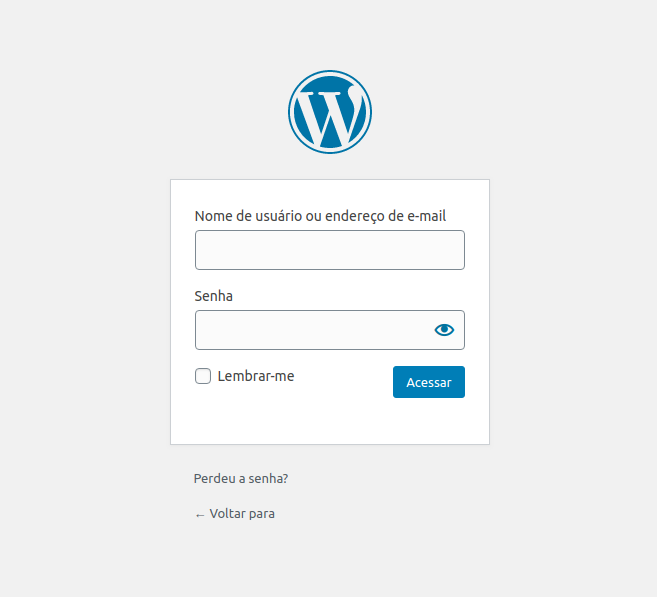
Task: Go to wordpress.org via the blue W logo
Action: pos(330,112)
